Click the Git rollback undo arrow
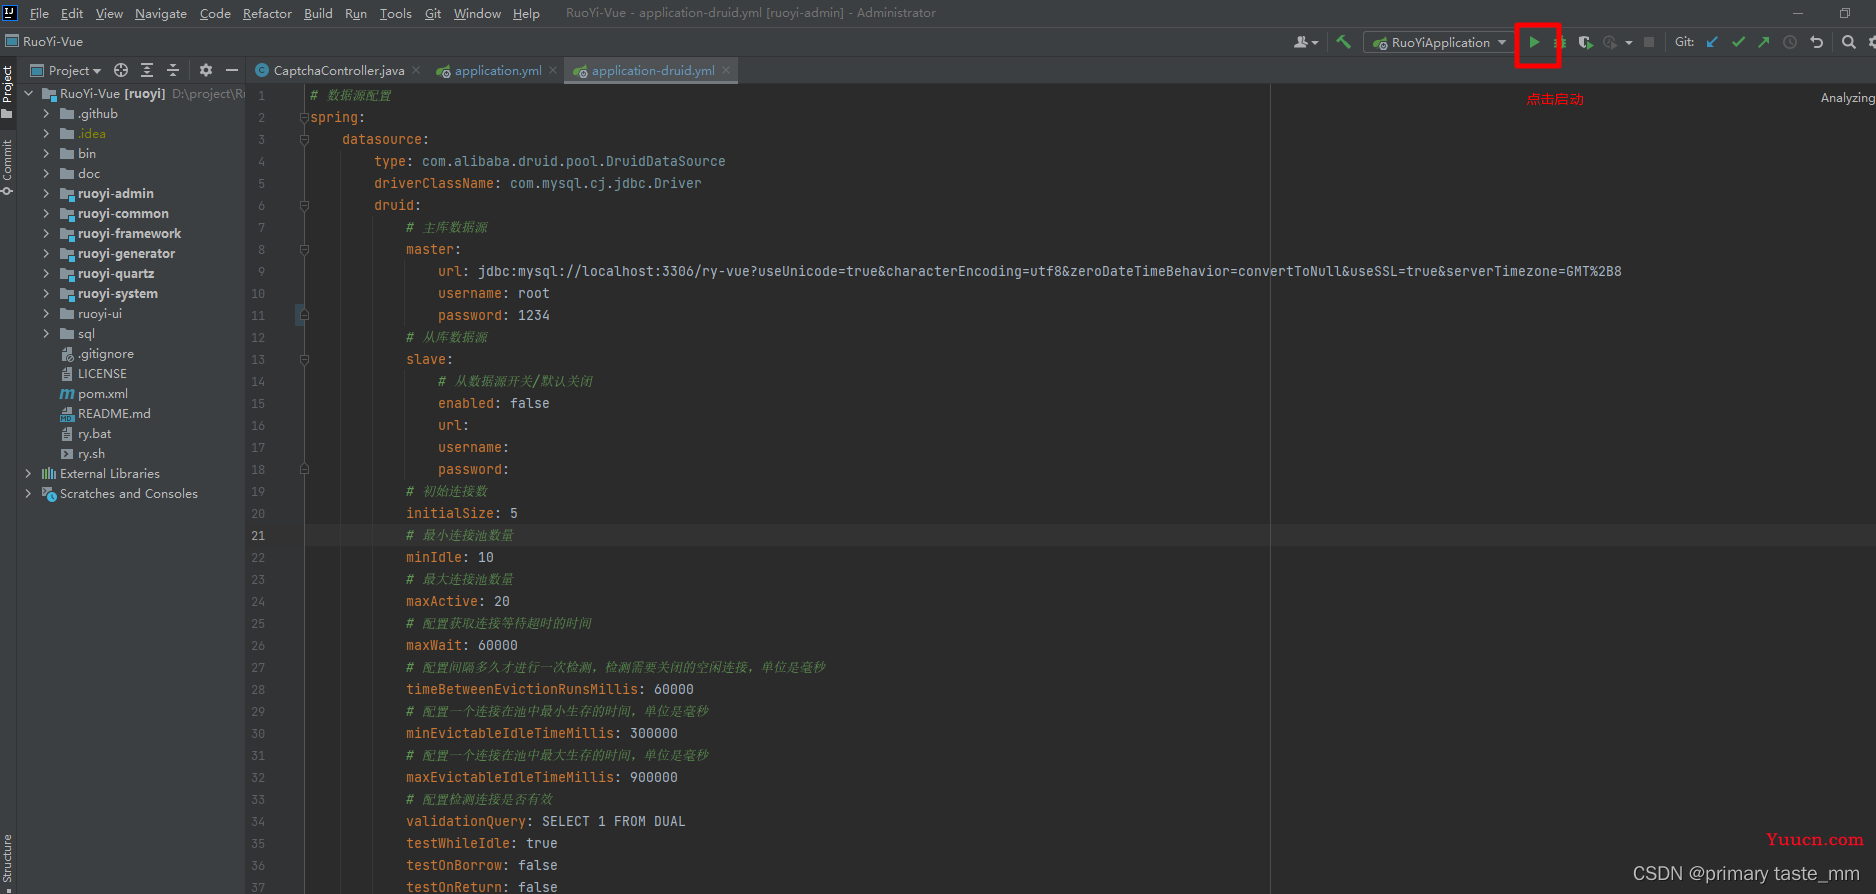This screenshot has width=1876, height=894. point(1816,42)
